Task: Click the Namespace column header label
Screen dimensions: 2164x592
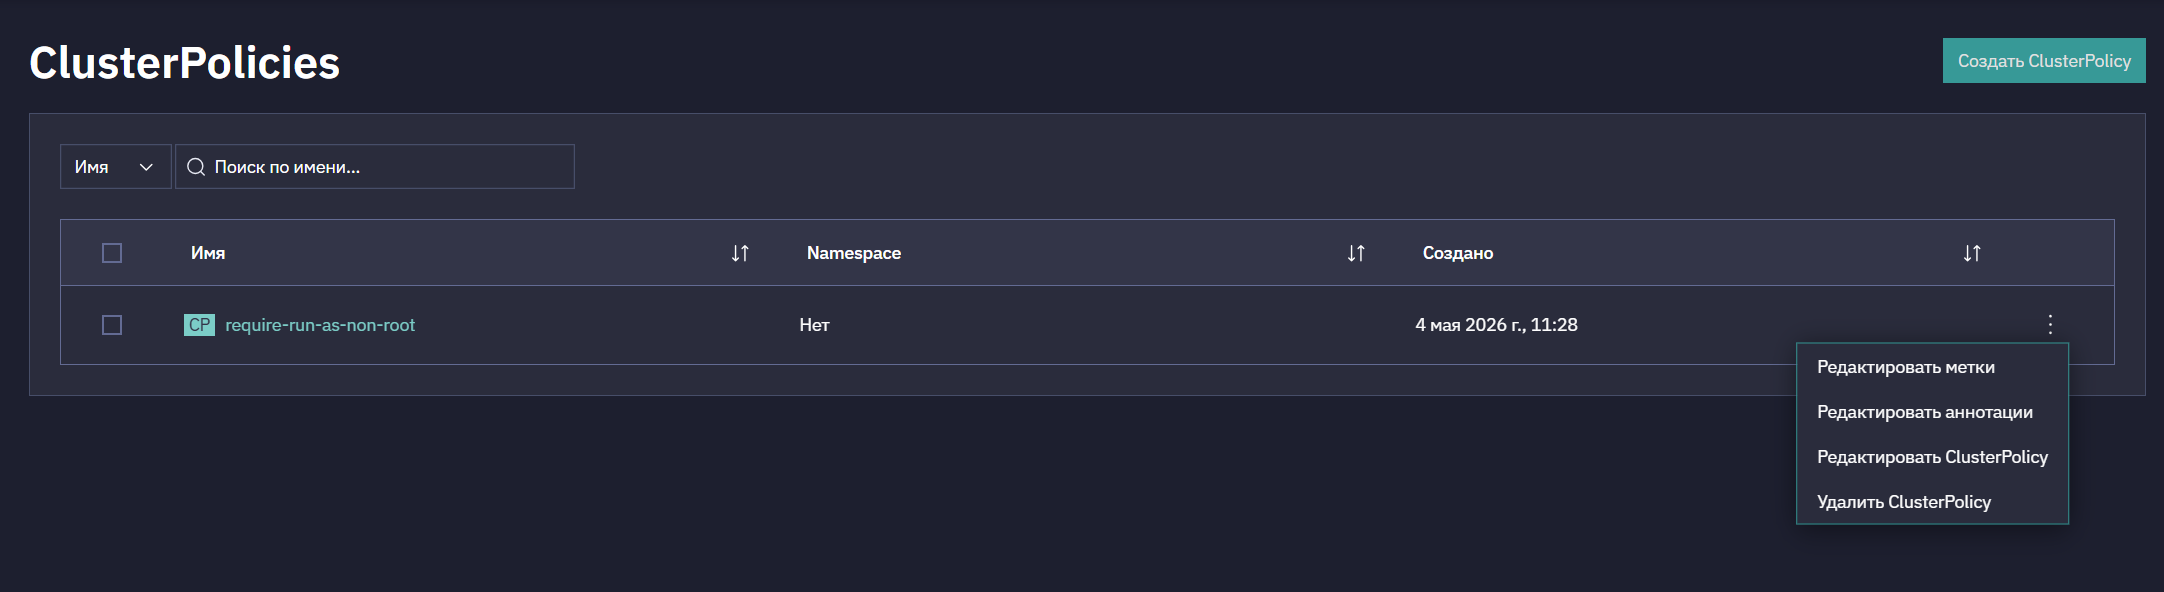Action: point(854,253)
